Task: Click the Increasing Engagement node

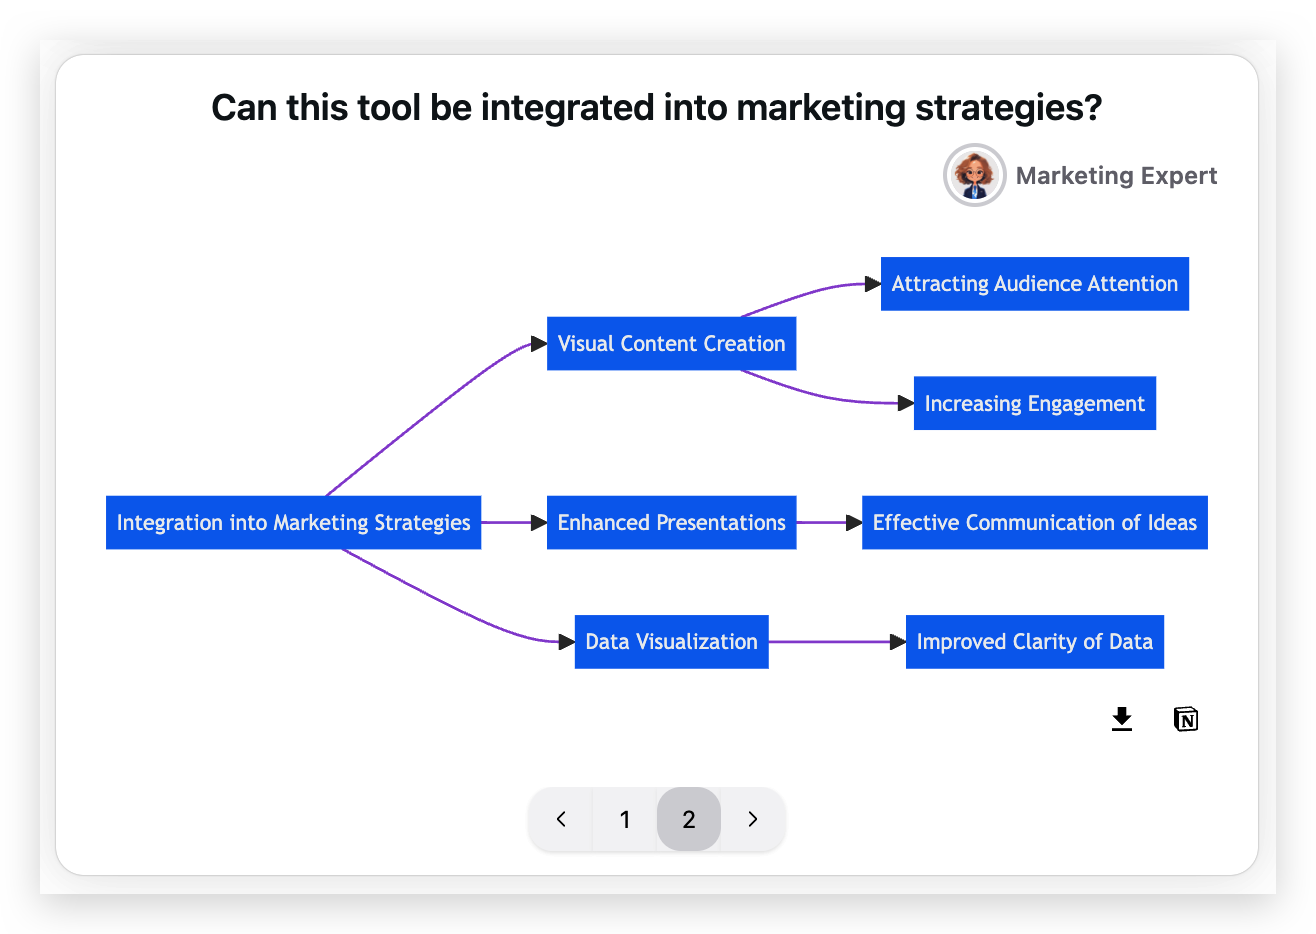Action: [x=1034, y=403]
